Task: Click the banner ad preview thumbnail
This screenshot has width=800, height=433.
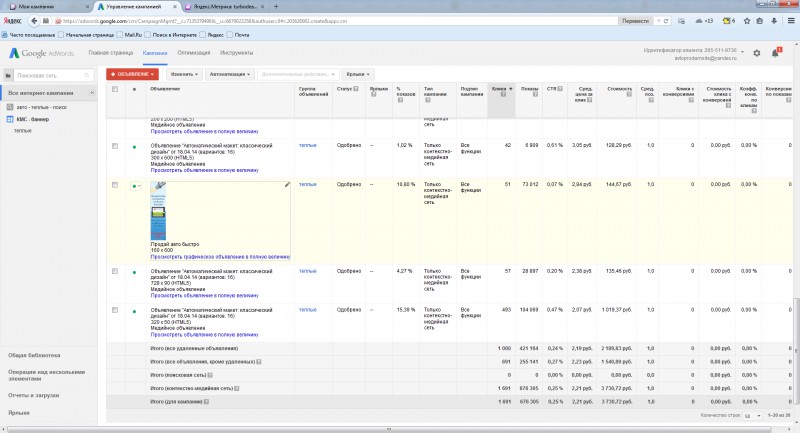Action: click(x=160, y=210)
